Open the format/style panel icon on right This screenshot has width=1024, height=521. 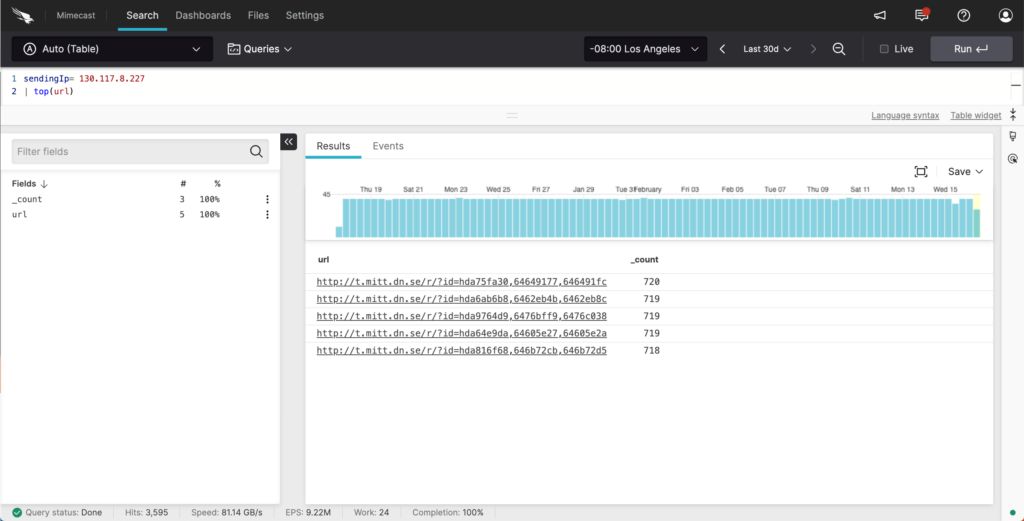coord(1013,136)
